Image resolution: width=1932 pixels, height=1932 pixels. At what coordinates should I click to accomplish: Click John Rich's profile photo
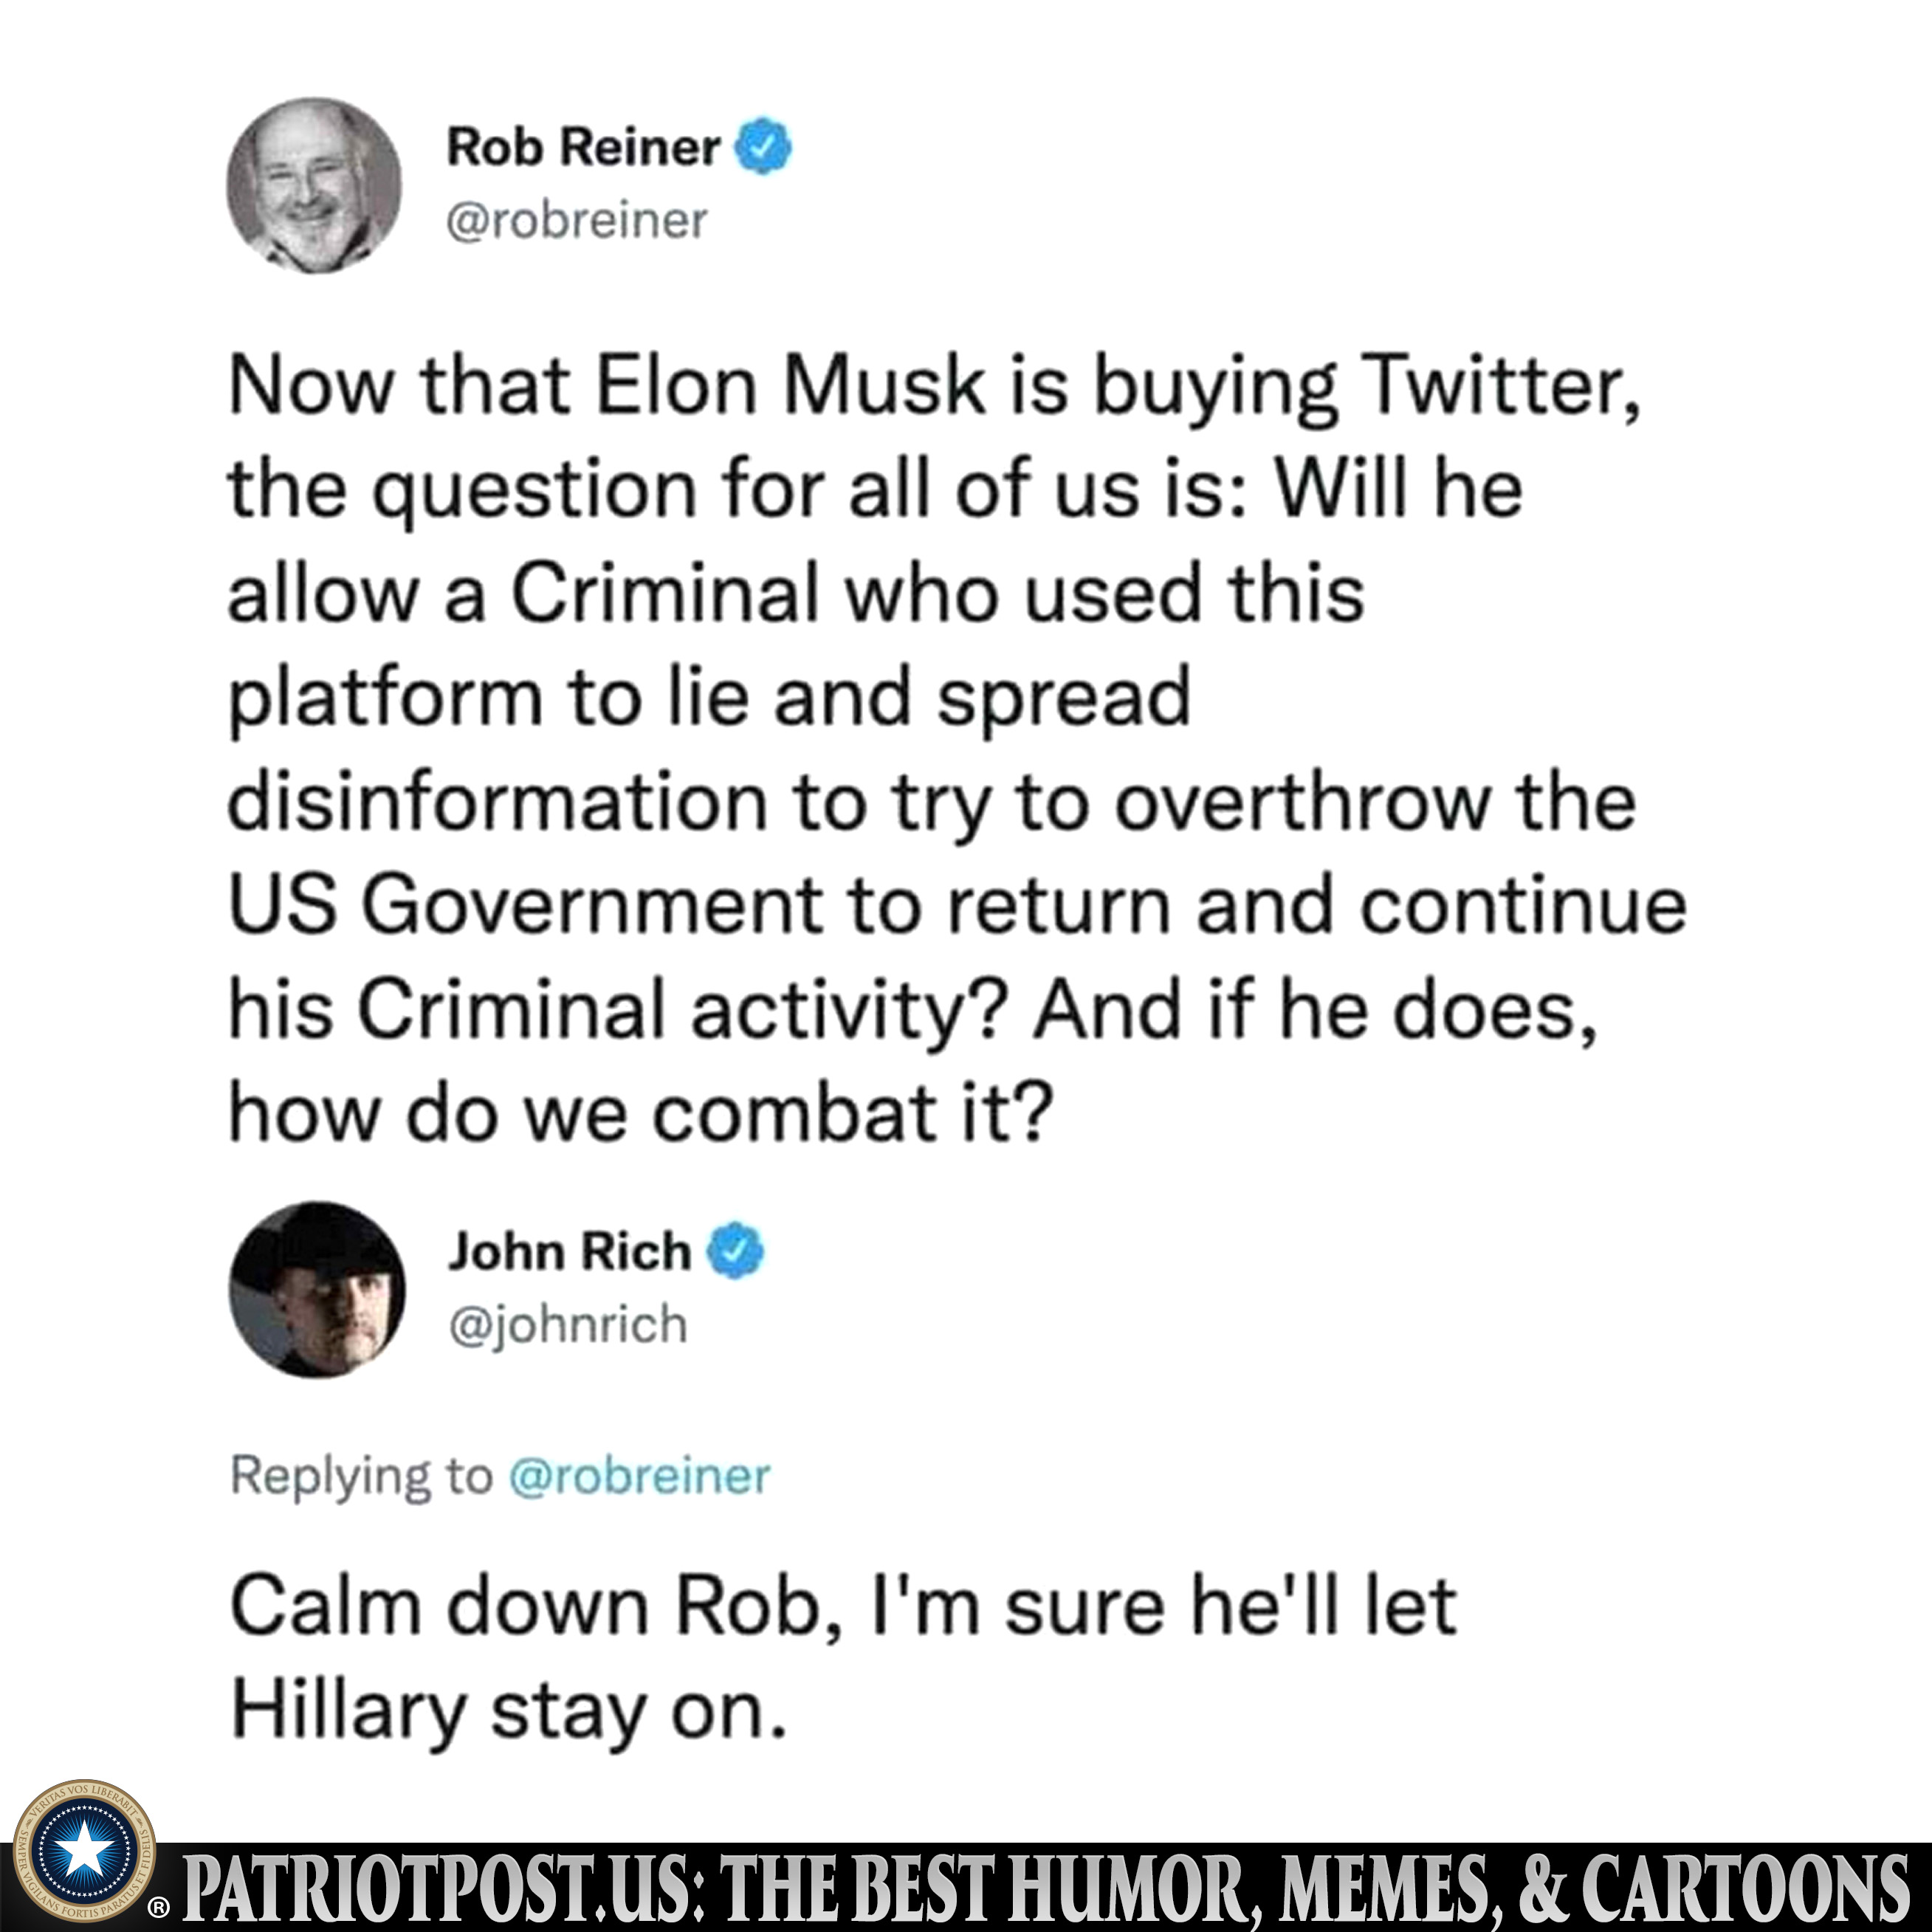(317, 1290)
